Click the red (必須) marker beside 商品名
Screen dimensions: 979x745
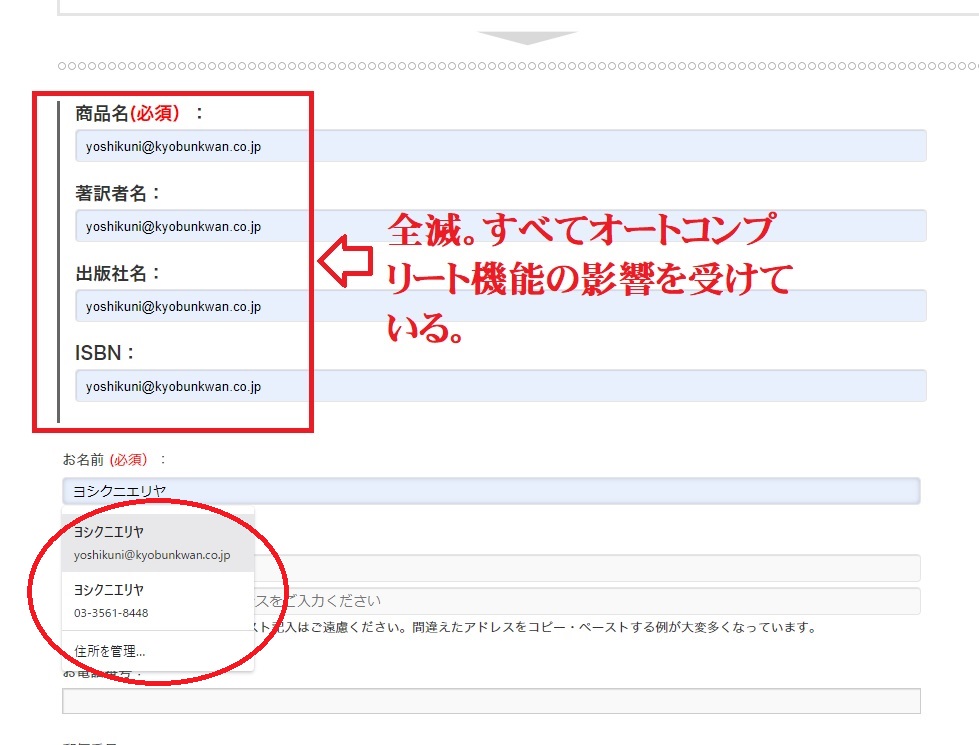[155, 113]
